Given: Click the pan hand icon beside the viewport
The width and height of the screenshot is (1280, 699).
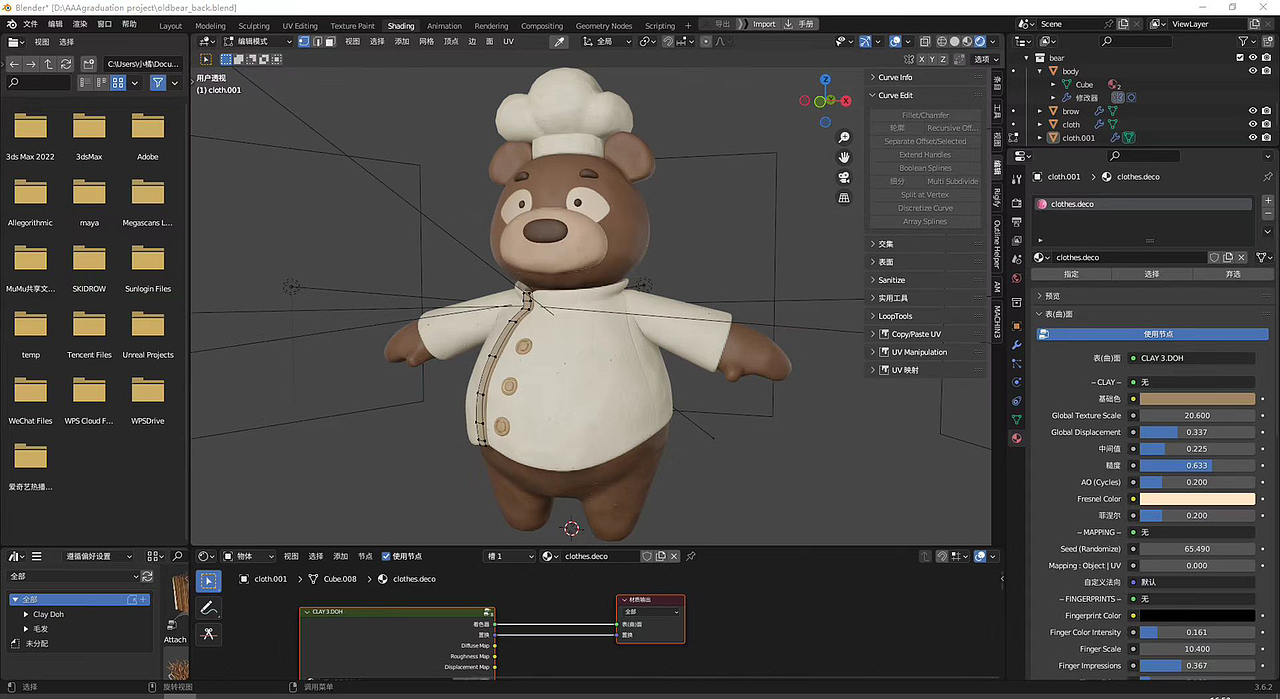Looking at the screenshot, I should pos(843,157).
